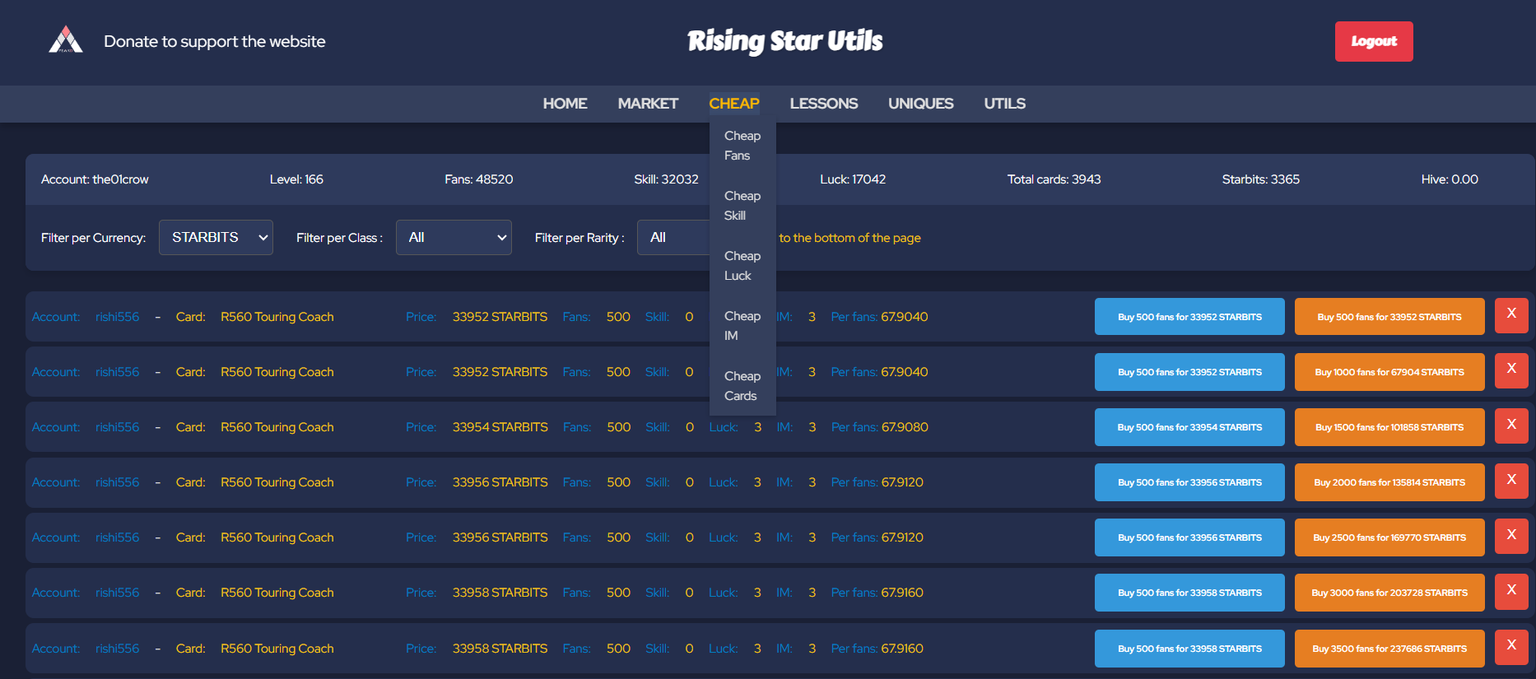Select Cheap IM in the dropdown menu
The width and height of the screenshot is (1536, 679).
pos(743,325)
